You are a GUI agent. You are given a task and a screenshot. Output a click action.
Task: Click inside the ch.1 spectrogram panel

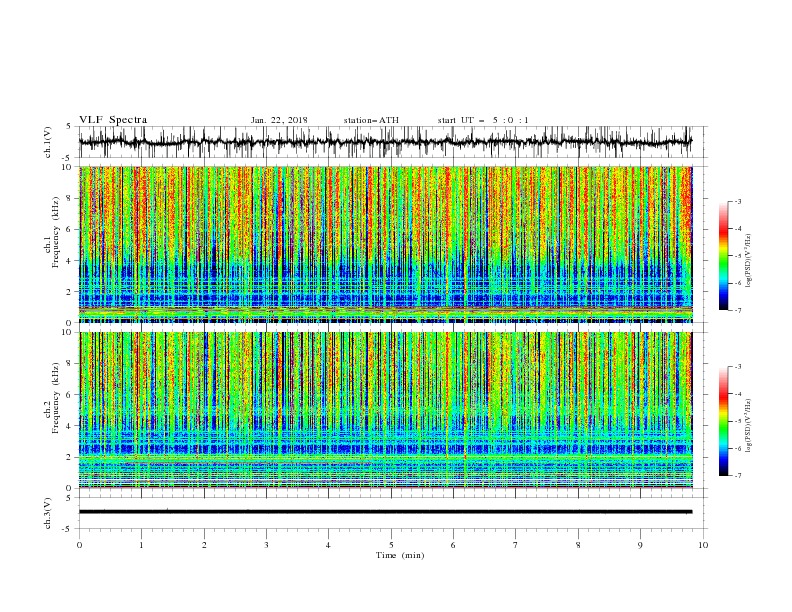(385, 244)
